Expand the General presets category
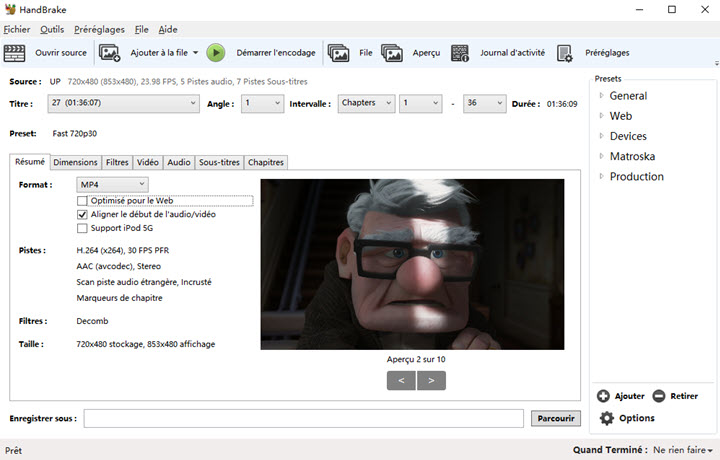This screenshot has width=720, height=460. 602,95
